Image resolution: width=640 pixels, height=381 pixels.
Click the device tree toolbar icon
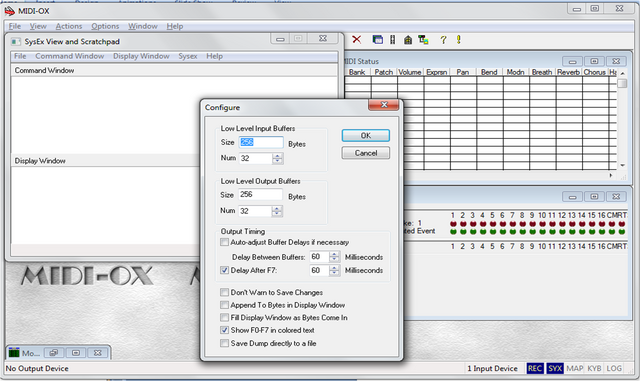tap(423, 40)
